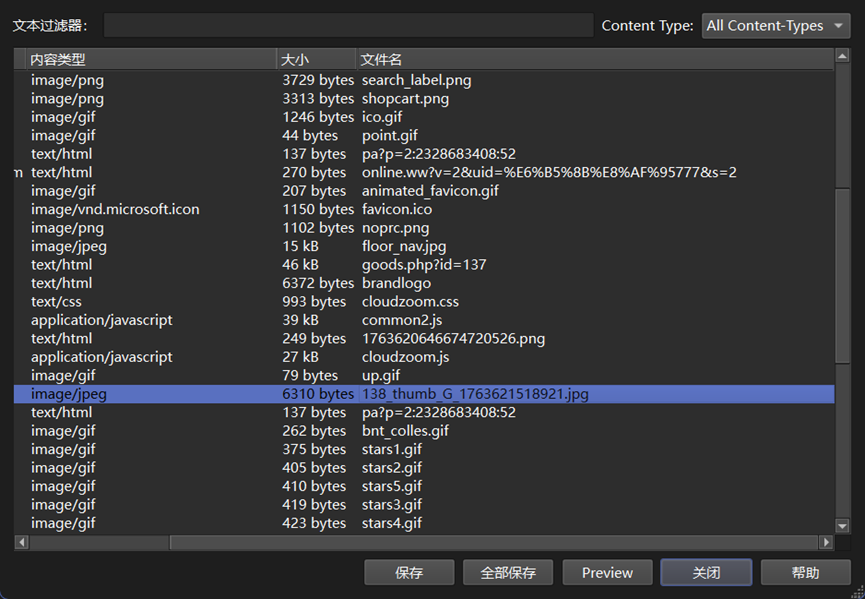This screenshot has height=599, width=865.
Task: Click the 全部保存 button
Action: coord(508,572)
